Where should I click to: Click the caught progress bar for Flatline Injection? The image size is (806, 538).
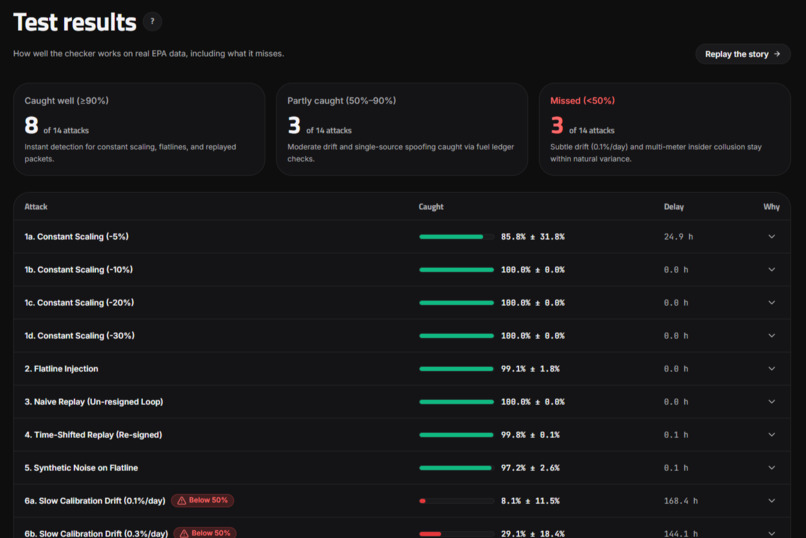(x=456, y=369)
